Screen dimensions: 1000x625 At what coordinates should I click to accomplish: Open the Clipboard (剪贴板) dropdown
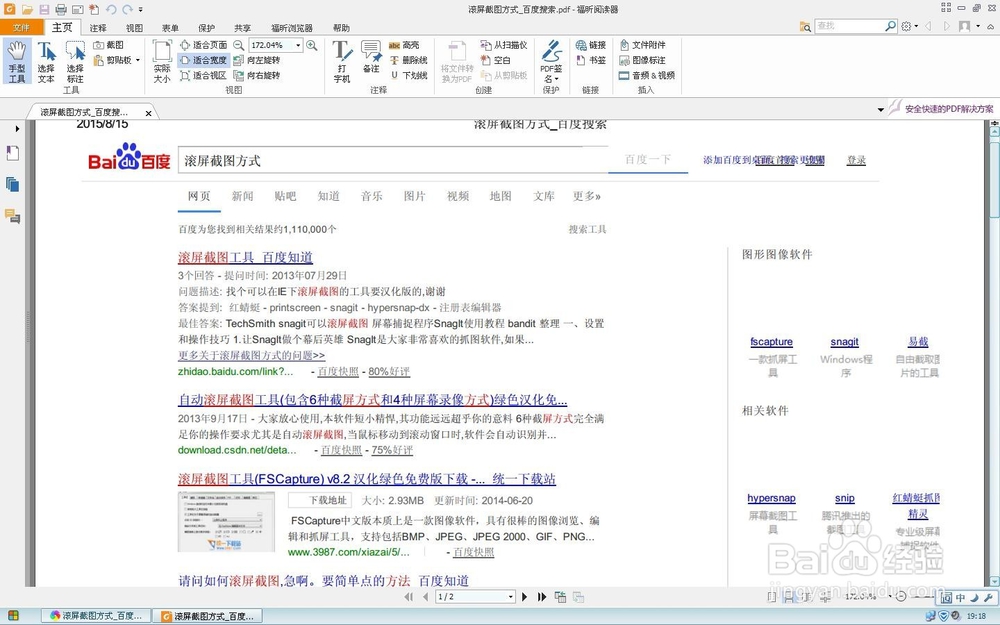point(117,60)
